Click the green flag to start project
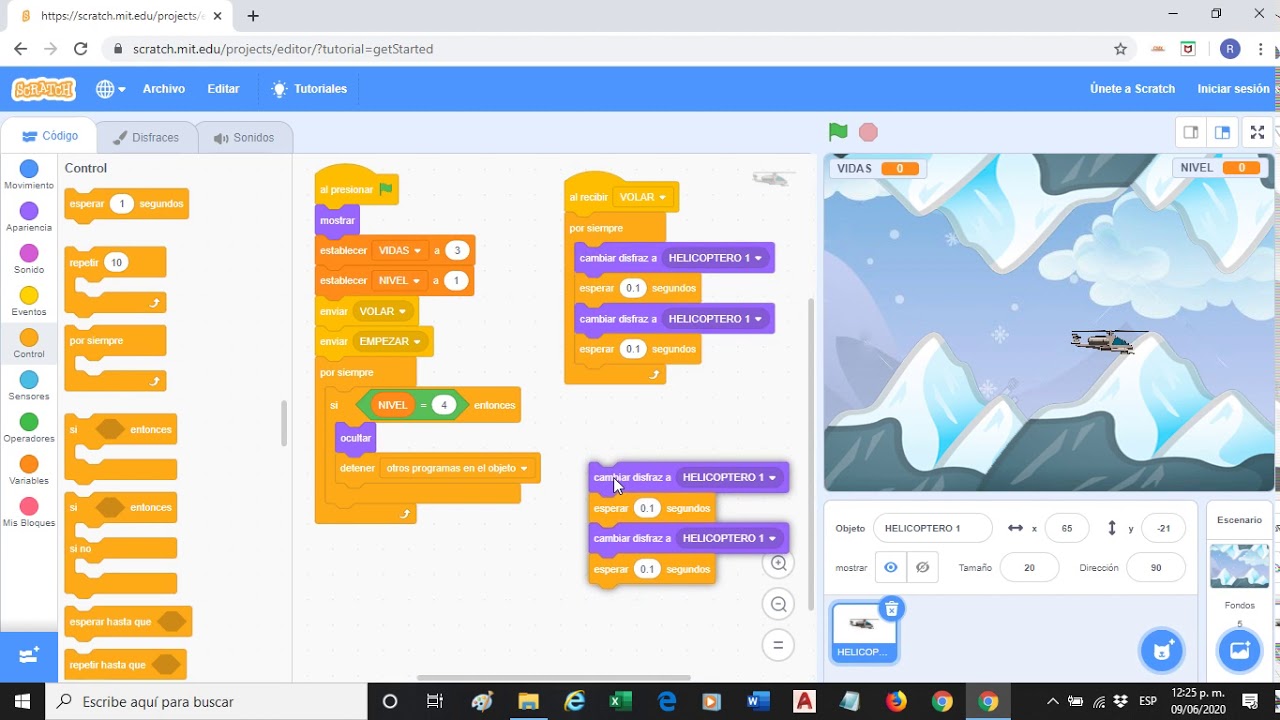Screen dimensions: 1280x720 coord(838,132)
